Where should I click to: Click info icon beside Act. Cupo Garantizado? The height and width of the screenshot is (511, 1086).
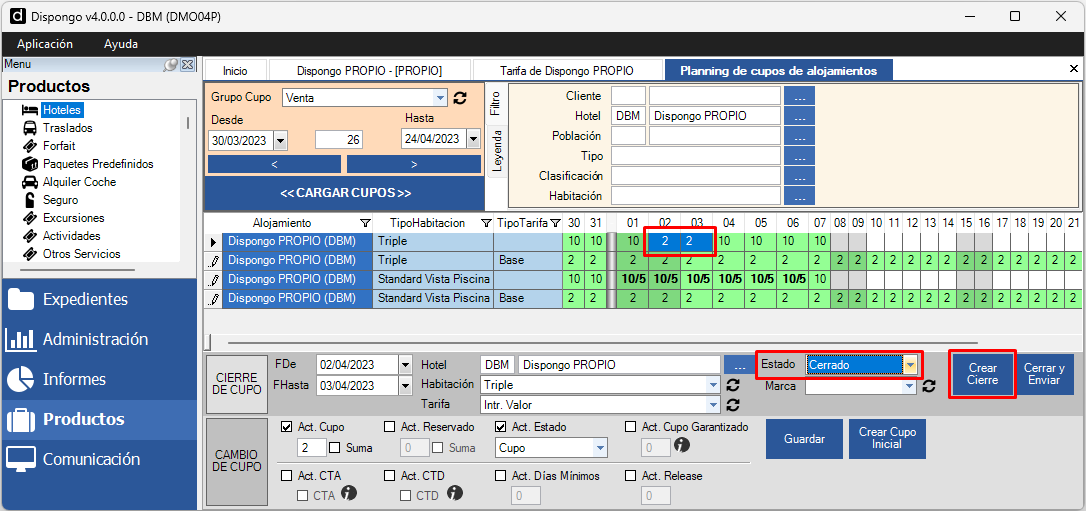coord(683,446)
